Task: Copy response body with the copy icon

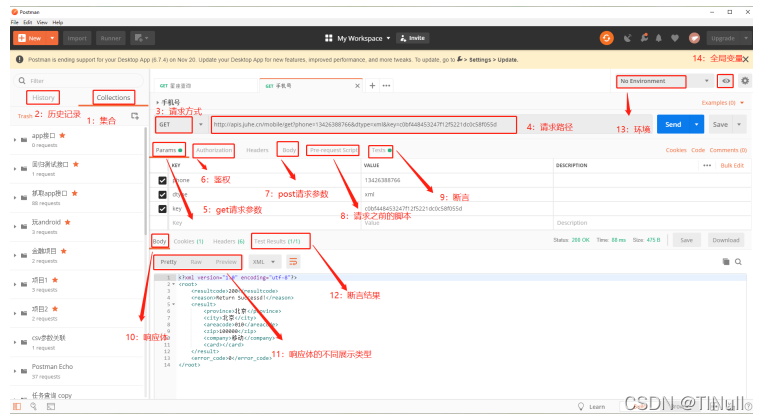Action: coord(726,262)
